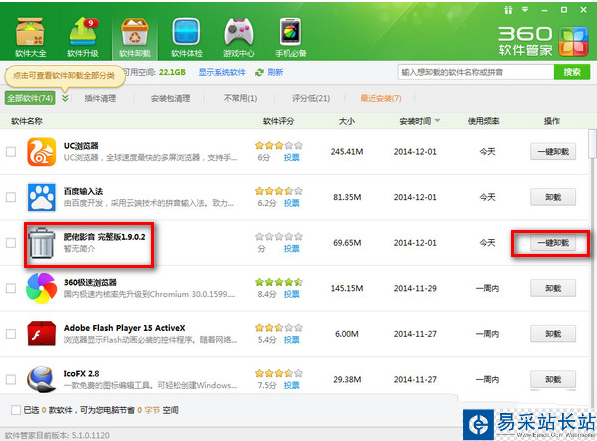Select the 全部软件(74) tab

coord(30,98)
